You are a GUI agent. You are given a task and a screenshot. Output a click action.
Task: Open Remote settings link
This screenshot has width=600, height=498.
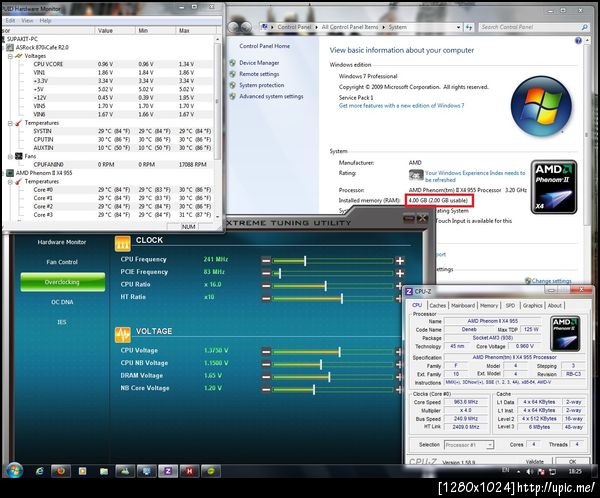click(x=259, y=74)
